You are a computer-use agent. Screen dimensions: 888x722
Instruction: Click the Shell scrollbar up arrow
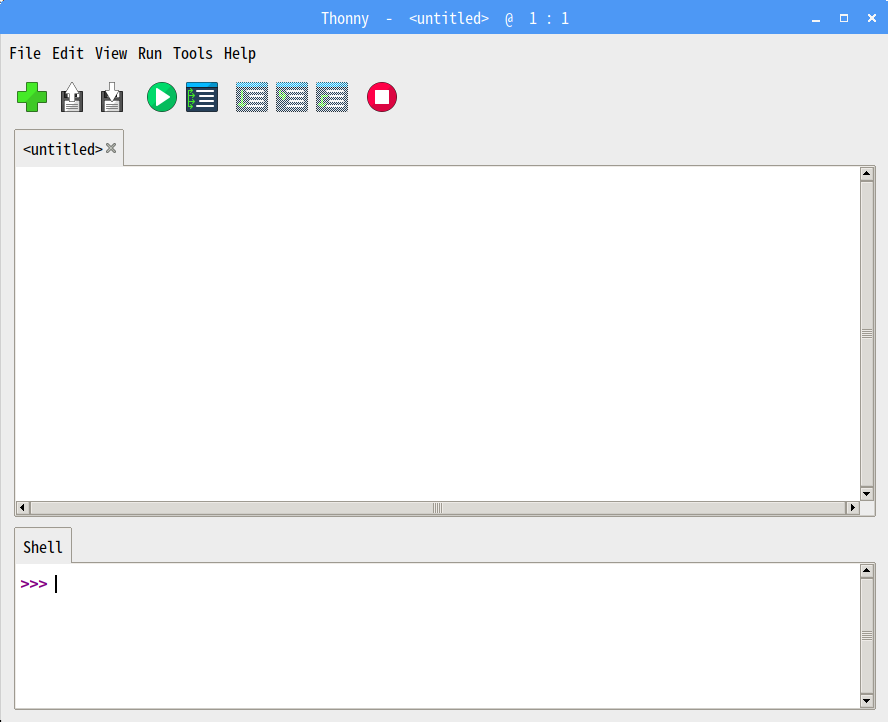[x=866, y=570]
